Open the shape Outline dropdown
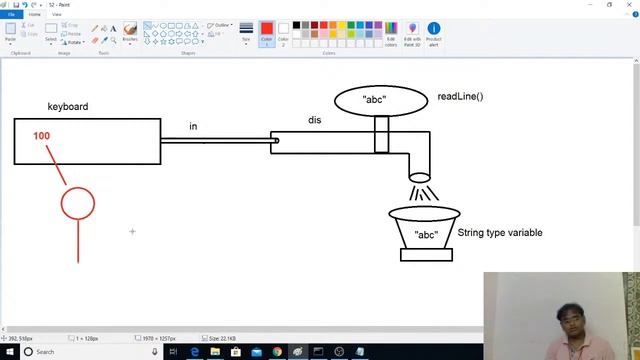This screenshot has width=640, height=360. (x=220, y=25)
